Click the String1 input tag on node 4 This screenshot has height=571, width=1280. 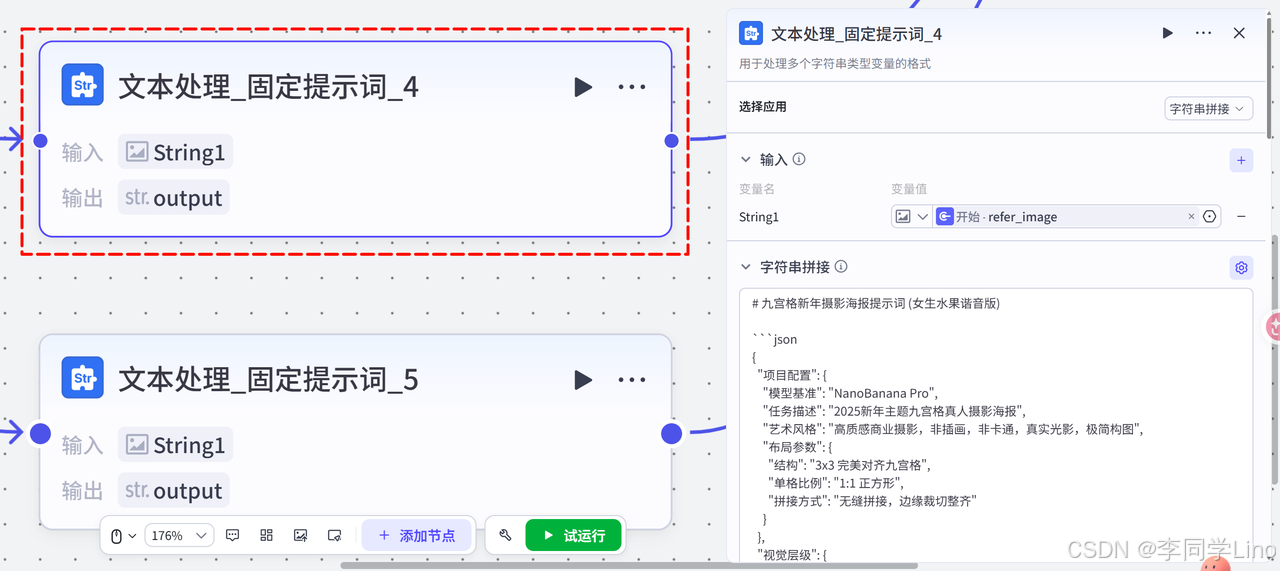pyautogui.click(x=176, y=152)
